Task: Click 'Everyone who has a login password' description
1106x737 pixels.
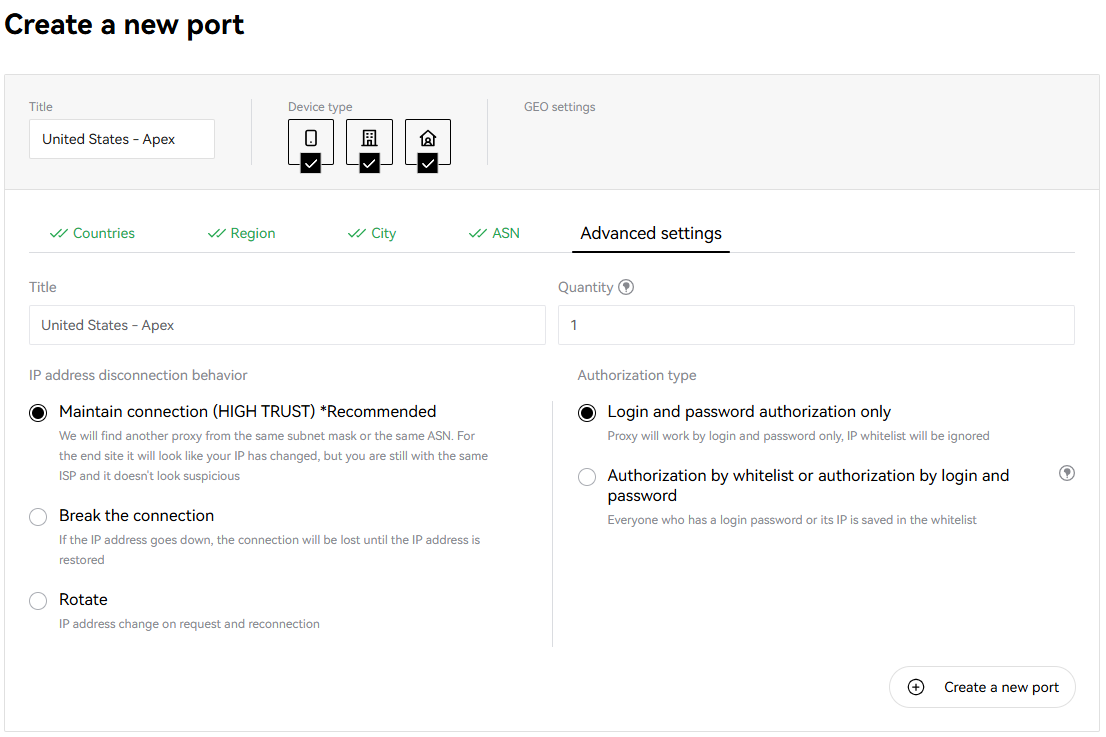Action: click(792, 520)
